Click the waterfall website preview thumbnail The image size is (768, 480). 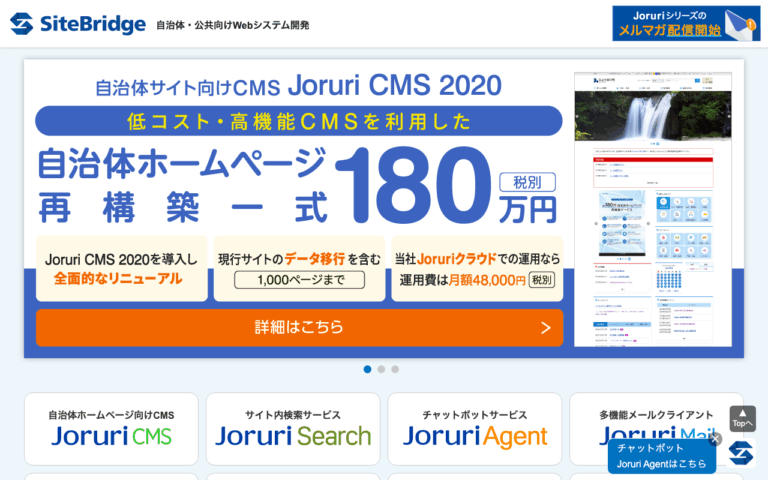coord(653,210)
